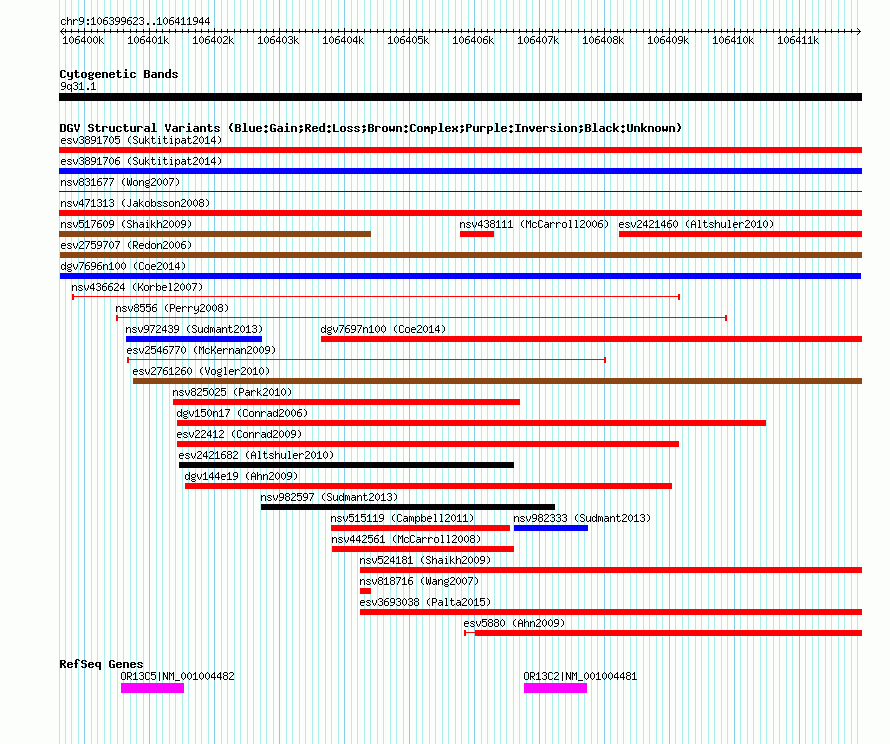
Task: Click the chr9:106399623..106411944 region label
Action: coord(135,21)
